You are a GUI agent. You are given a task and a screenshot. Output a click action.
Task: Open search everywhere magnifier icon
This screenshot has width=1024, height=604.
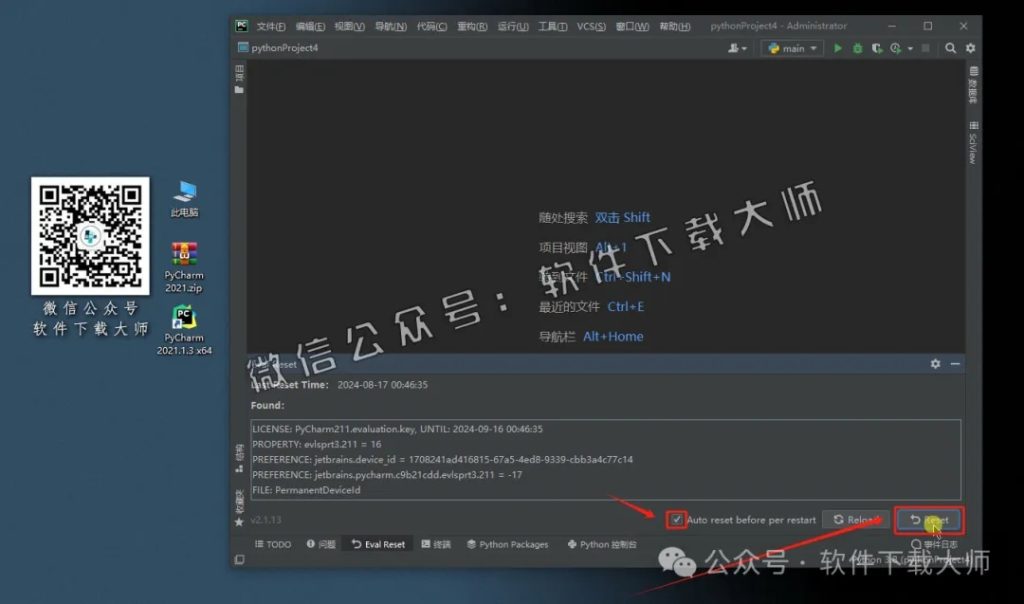coord(948,48)
